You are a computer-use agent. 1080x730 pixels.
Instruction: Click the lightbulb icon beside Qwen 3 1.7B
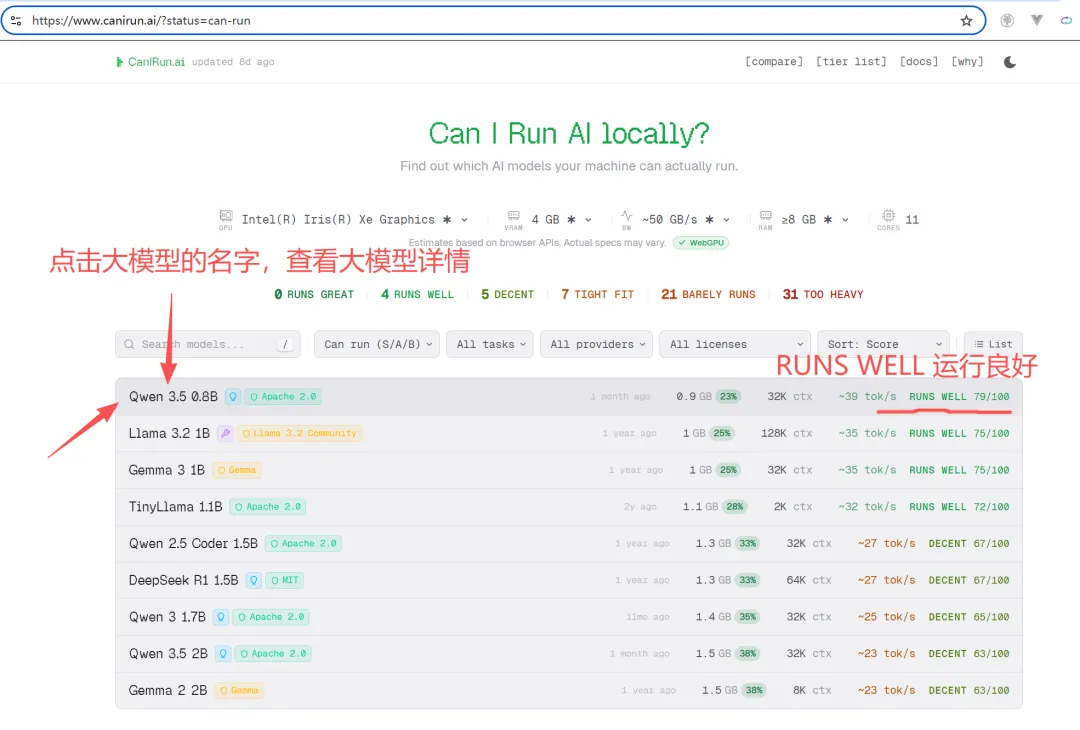click(220, 617)
